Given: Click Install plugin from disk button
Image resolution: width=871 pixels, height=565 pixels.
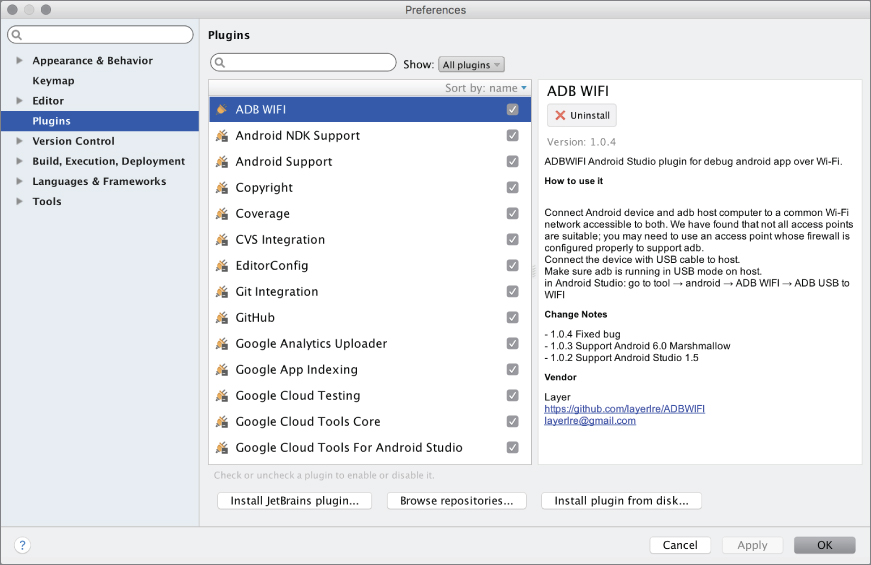Looking at the screenshot, I should tap(622, 501).
